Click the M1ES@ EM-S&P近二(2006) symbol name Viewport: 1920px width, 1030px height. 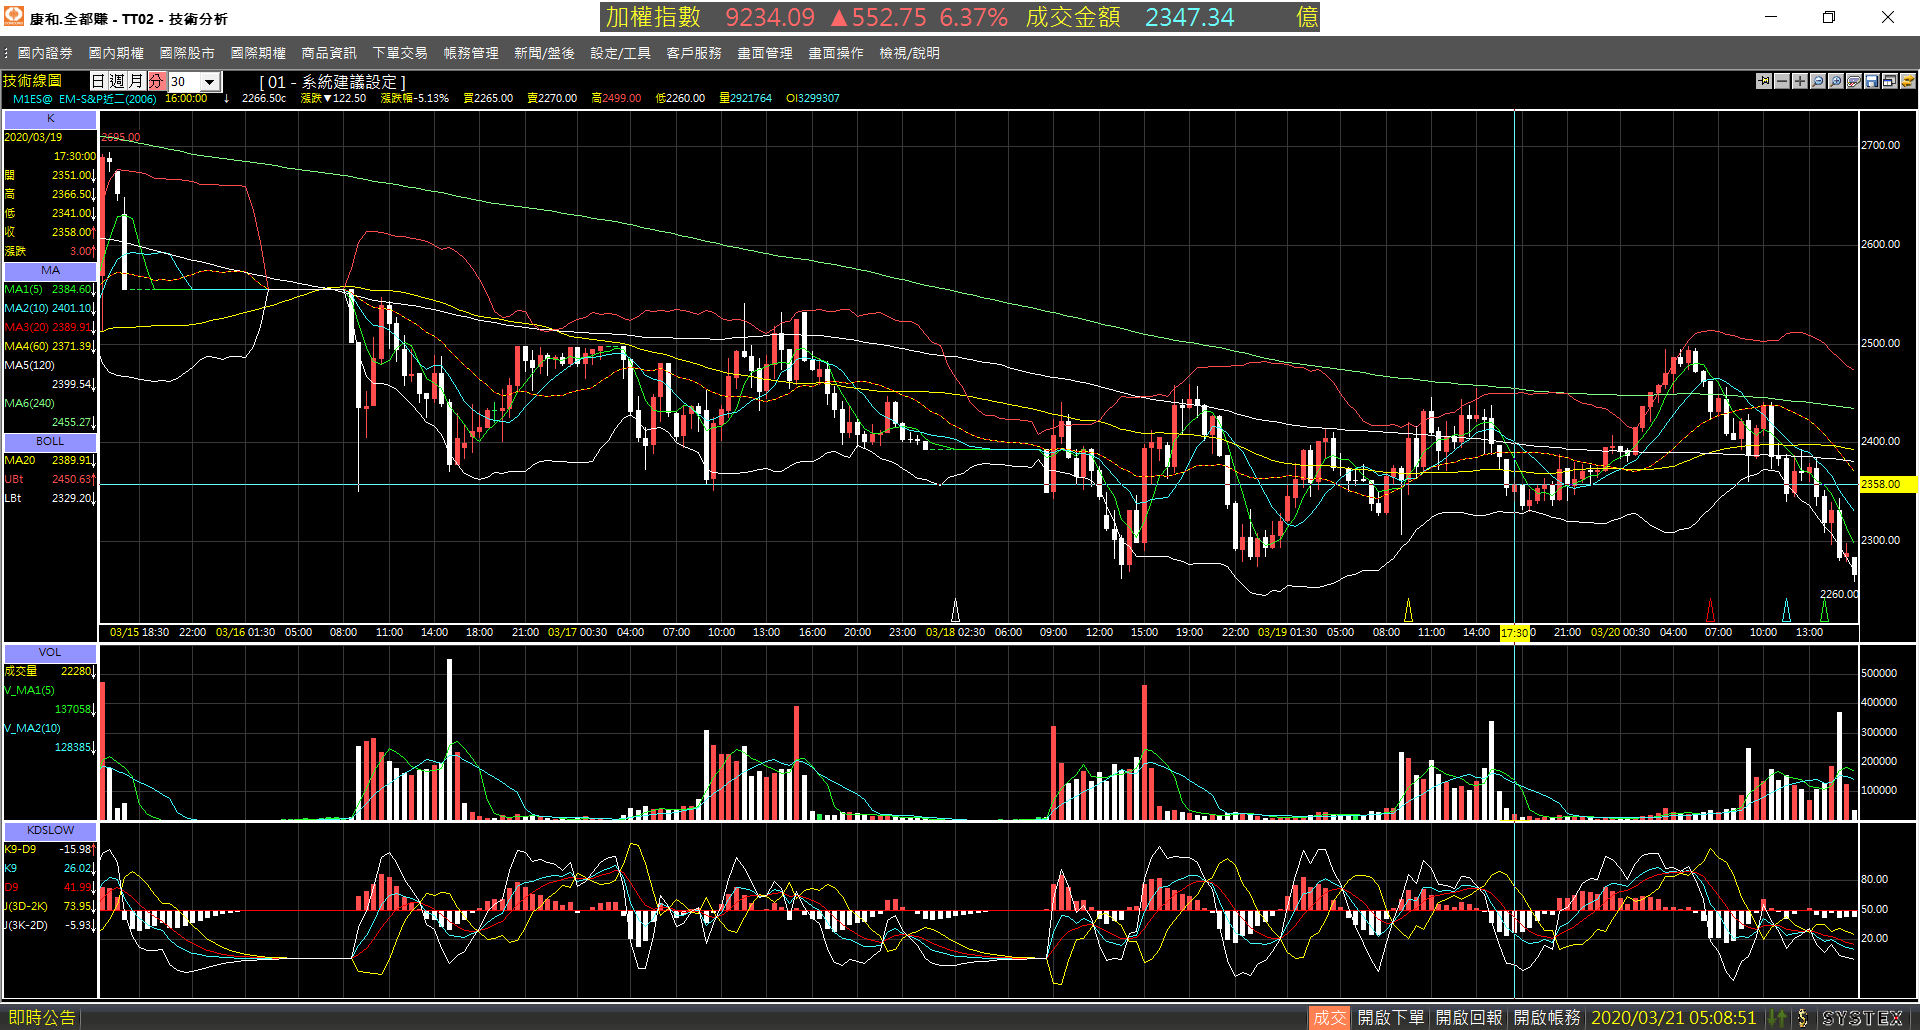click(x=84, y=99)
